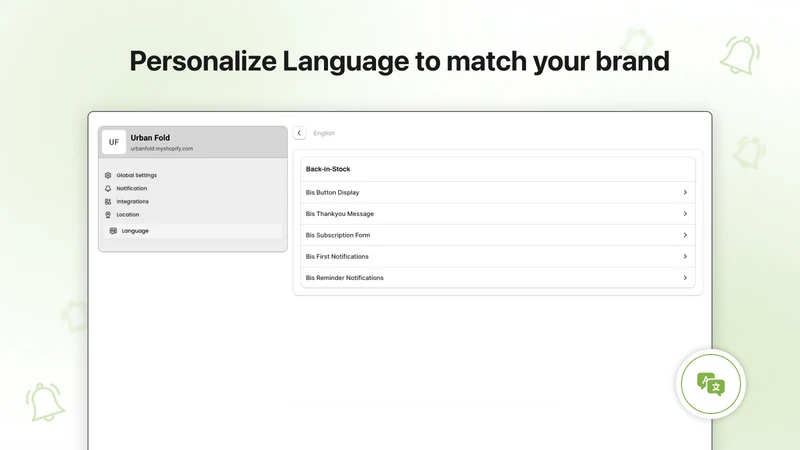
Task: Expand Bis Thankyou Message chevron
Action: click(x=685, y=214)
